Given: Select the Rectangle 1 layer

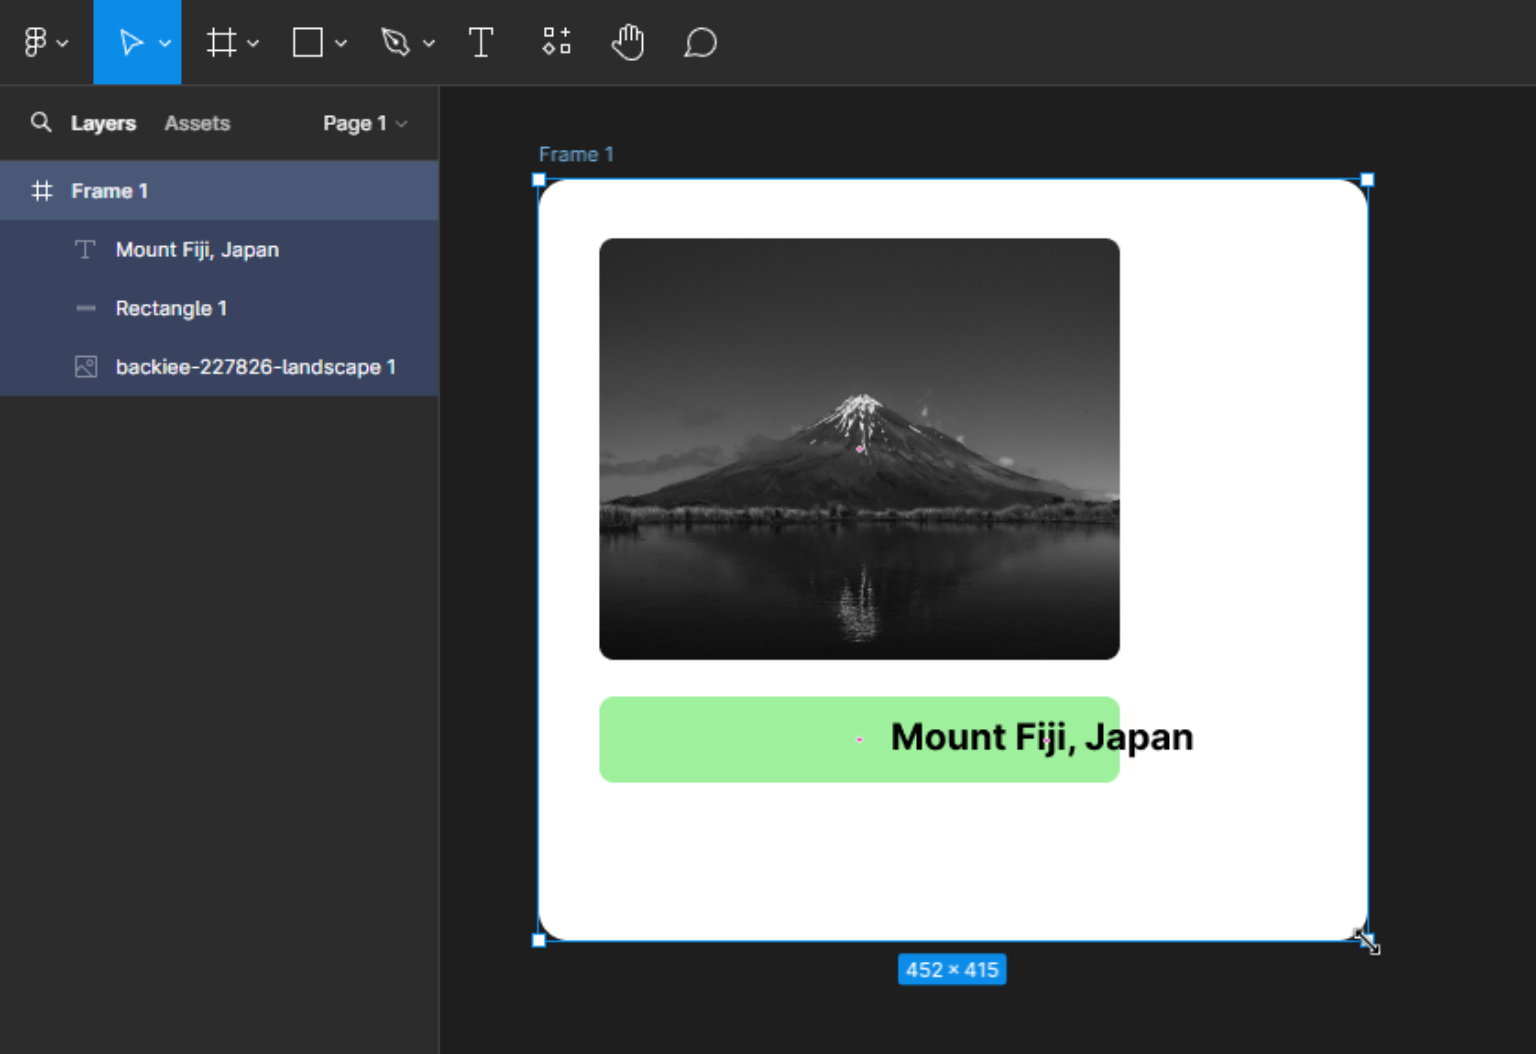Looking at the screenshot, I should pos(219,308).
